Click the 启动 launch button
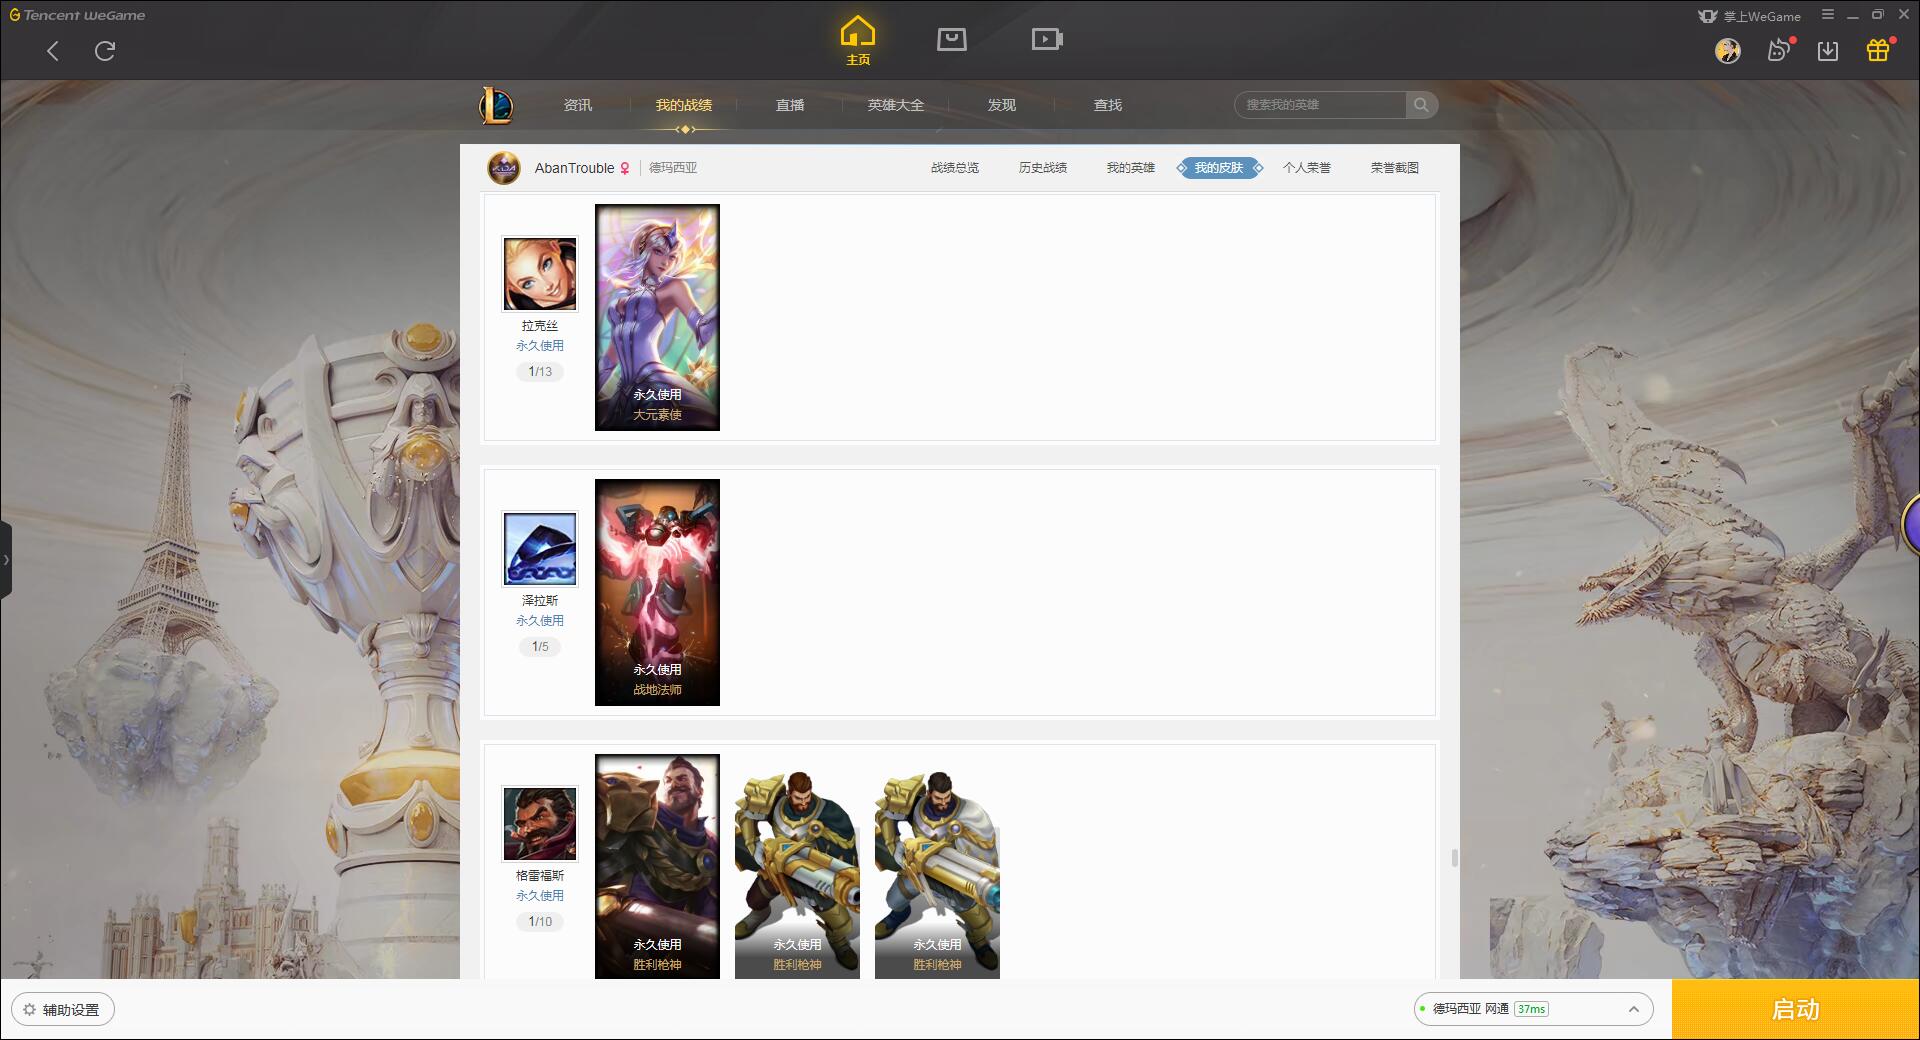This screenshot has width=1920, height=1040. click(x=1796, y=1010)
